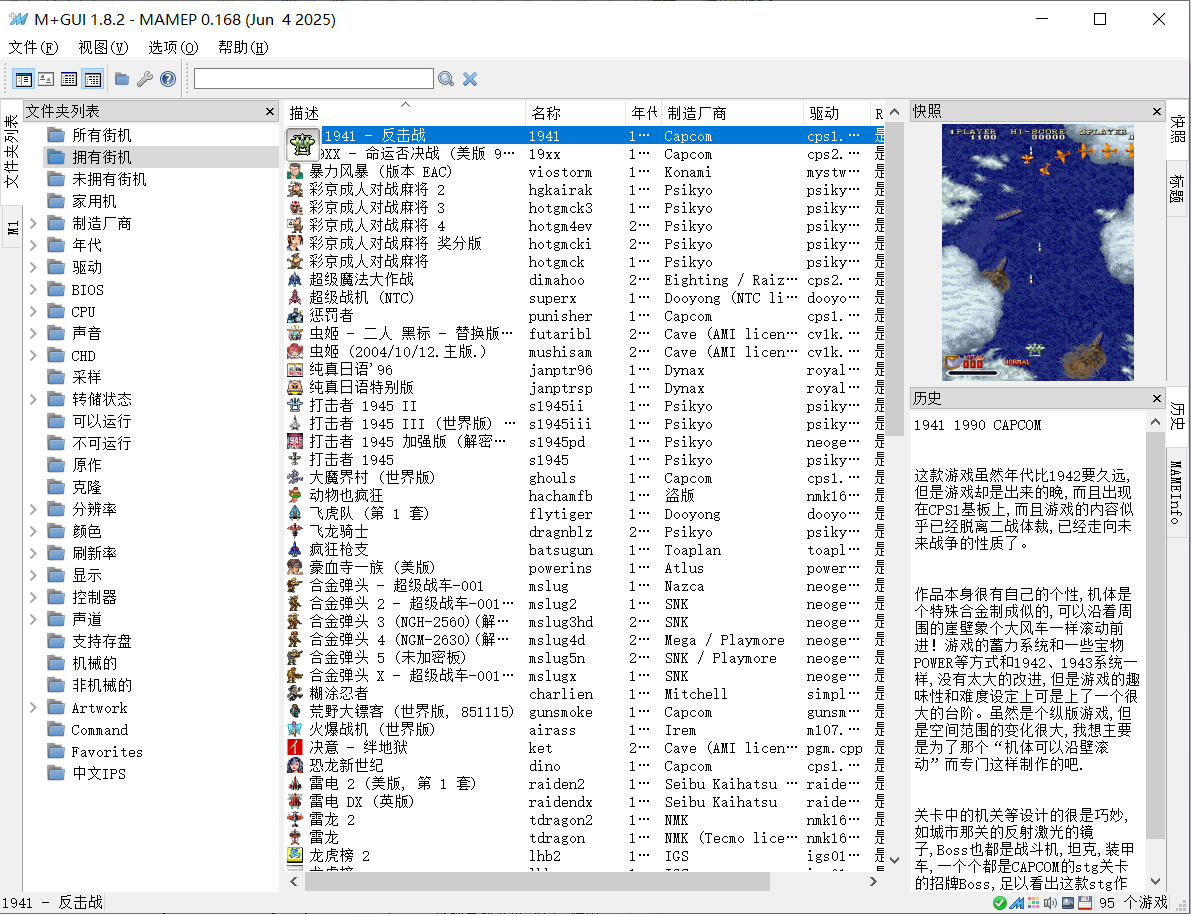Image resolution: width=1191 pixels, height=916 pixels.
Task: Focus the toolbar search text box
Action: pyautogui.click(x=314, y=78)
